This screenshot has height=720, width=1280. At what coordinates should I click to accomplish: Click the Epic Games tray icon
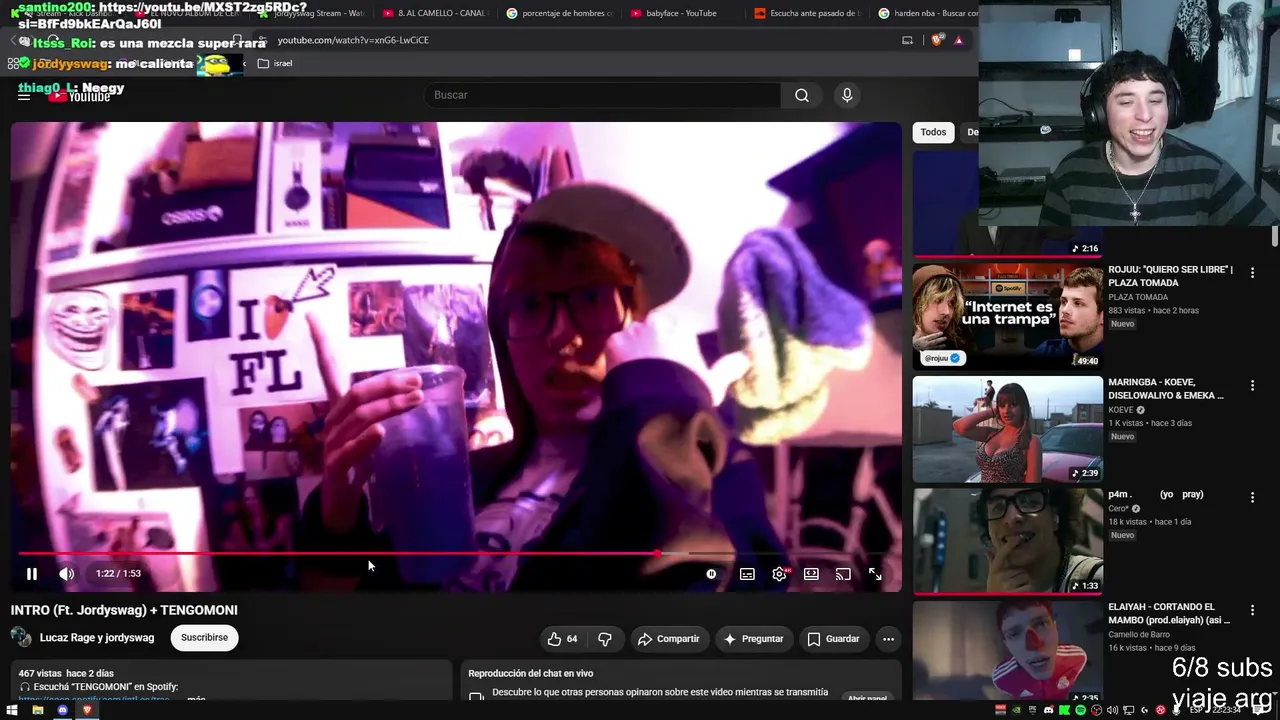tap(1032, 710)
